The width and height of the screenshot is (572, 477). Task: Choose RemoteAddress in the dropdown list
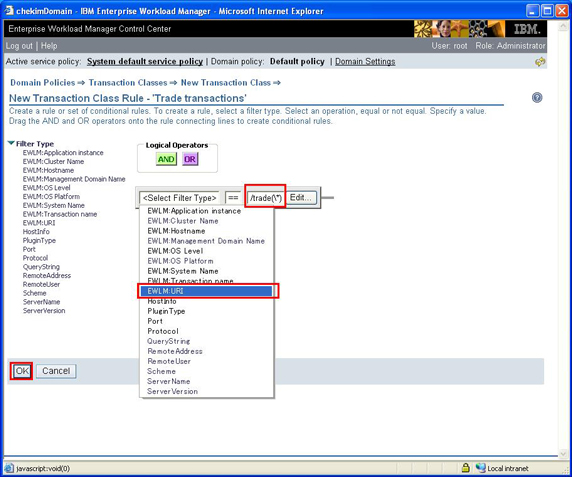click(206, 351)
